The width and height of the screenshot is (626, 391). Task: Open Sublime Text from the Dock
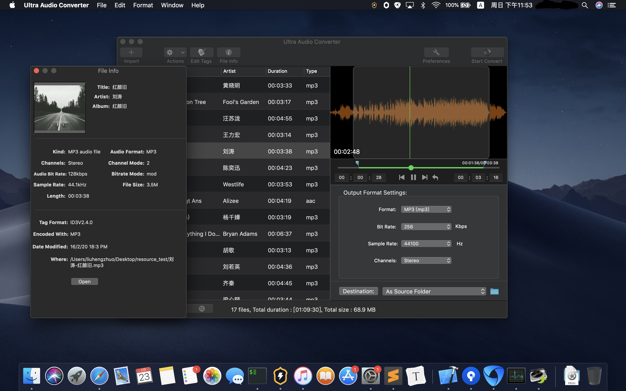coord(393,376)
